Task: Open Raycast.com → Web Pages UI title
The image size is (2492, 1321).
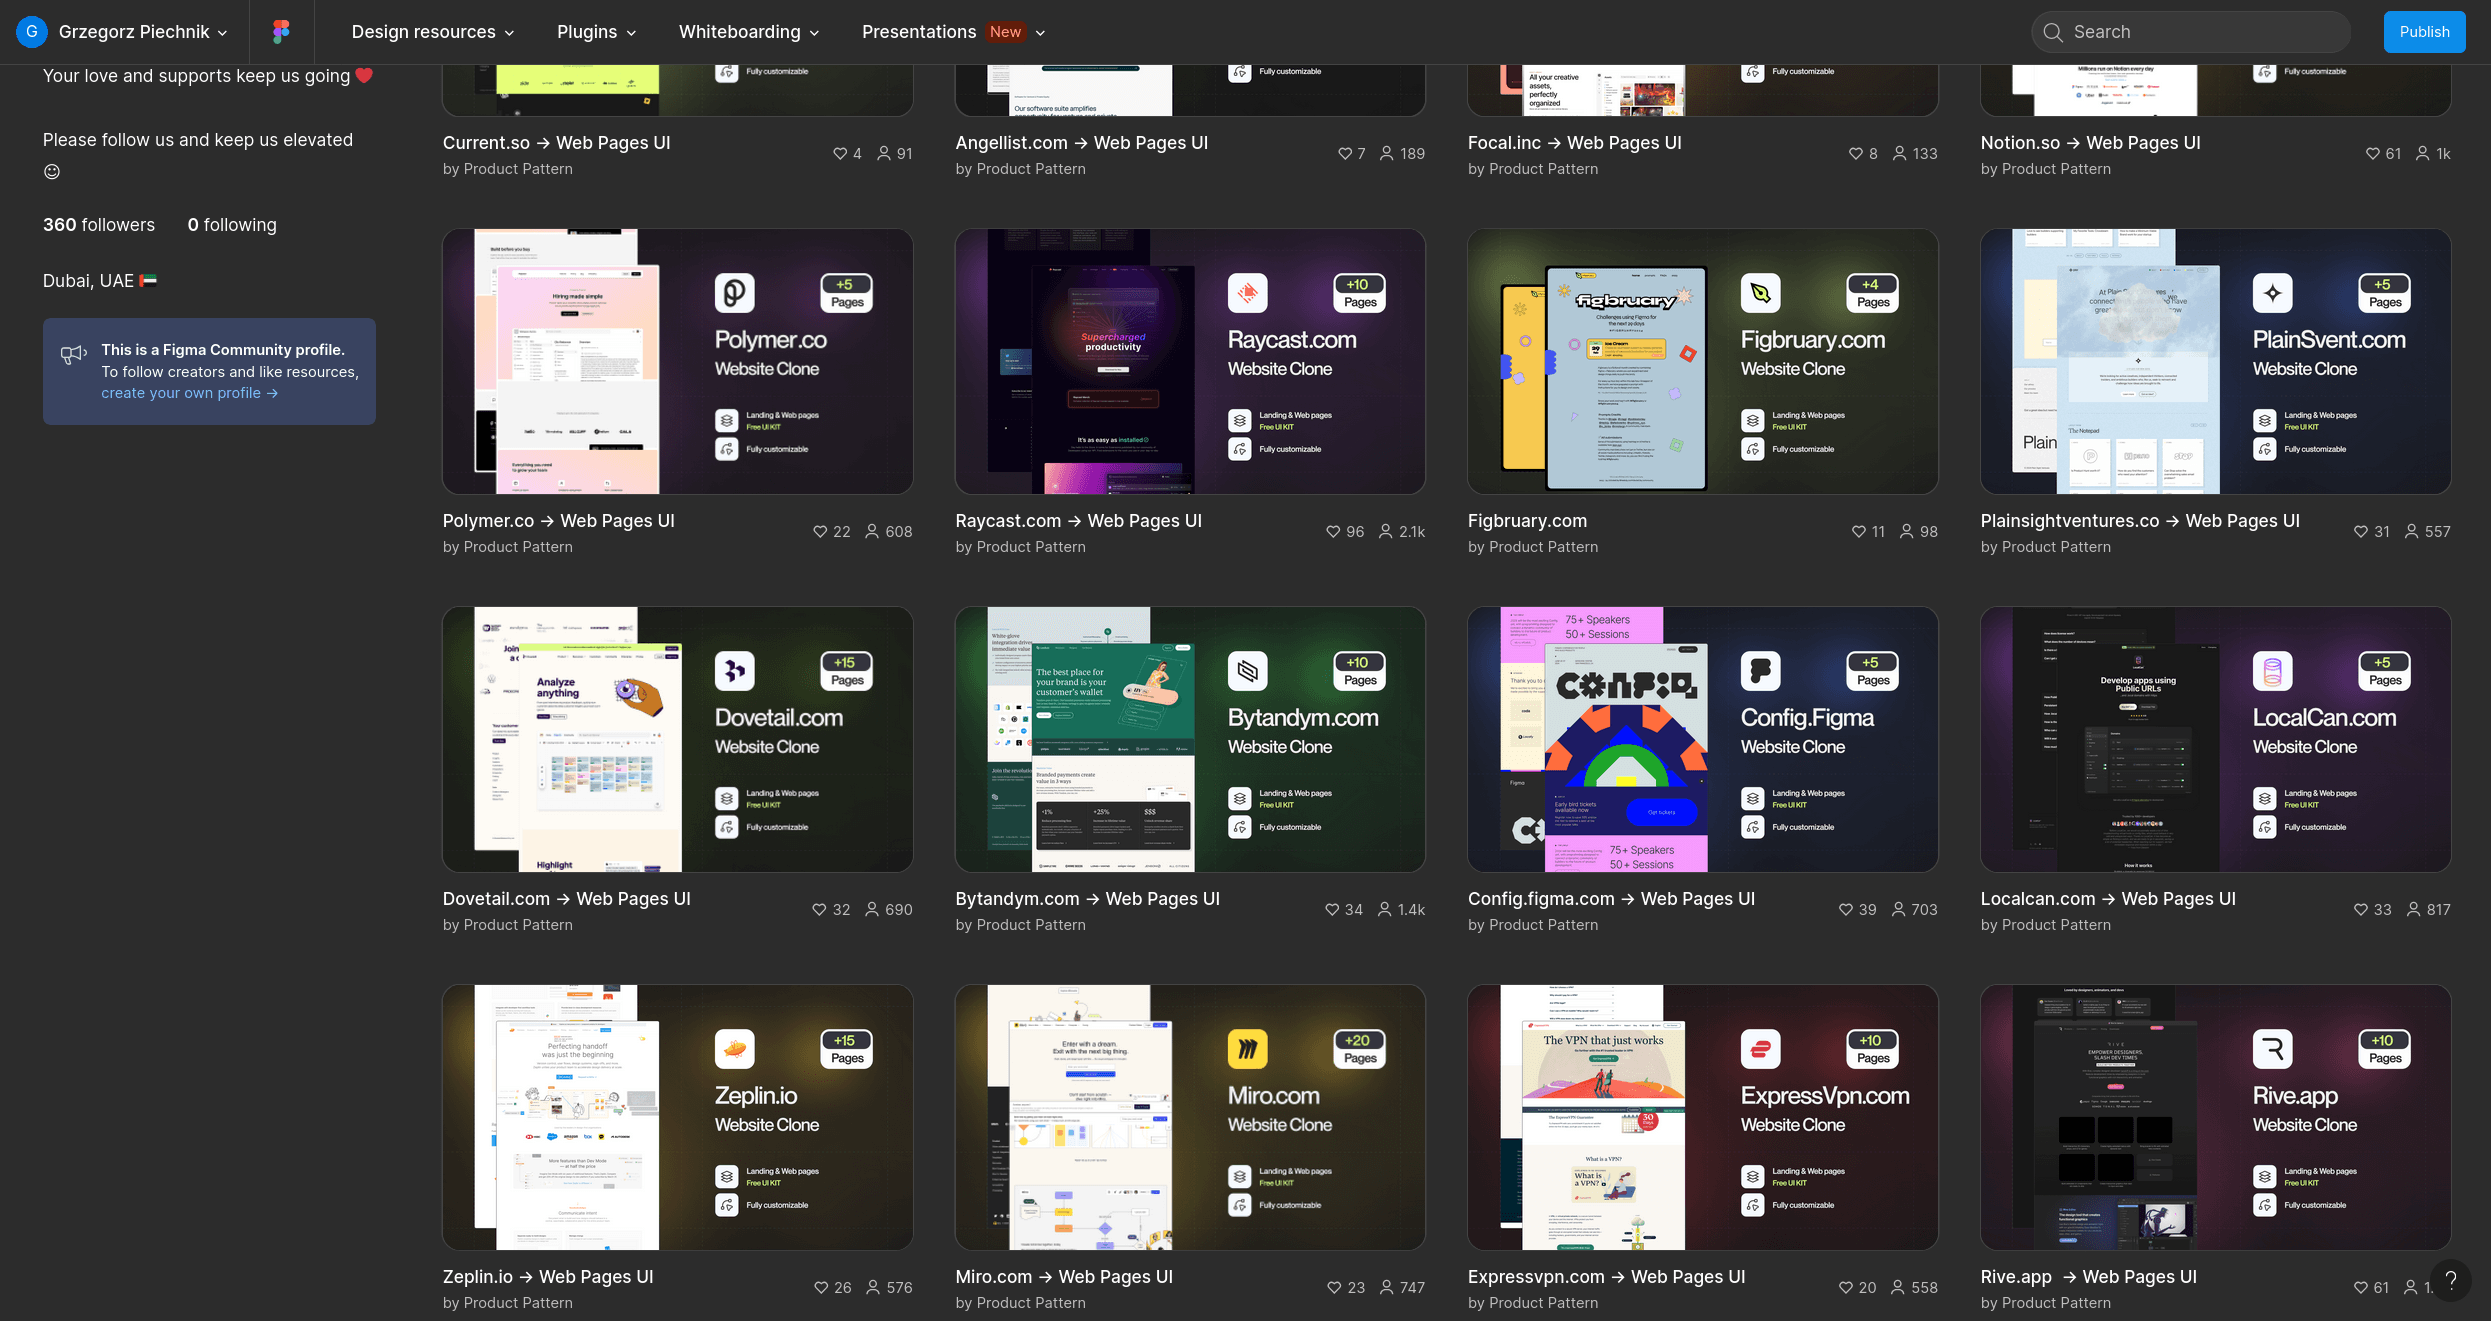Action: (1078, 521)
